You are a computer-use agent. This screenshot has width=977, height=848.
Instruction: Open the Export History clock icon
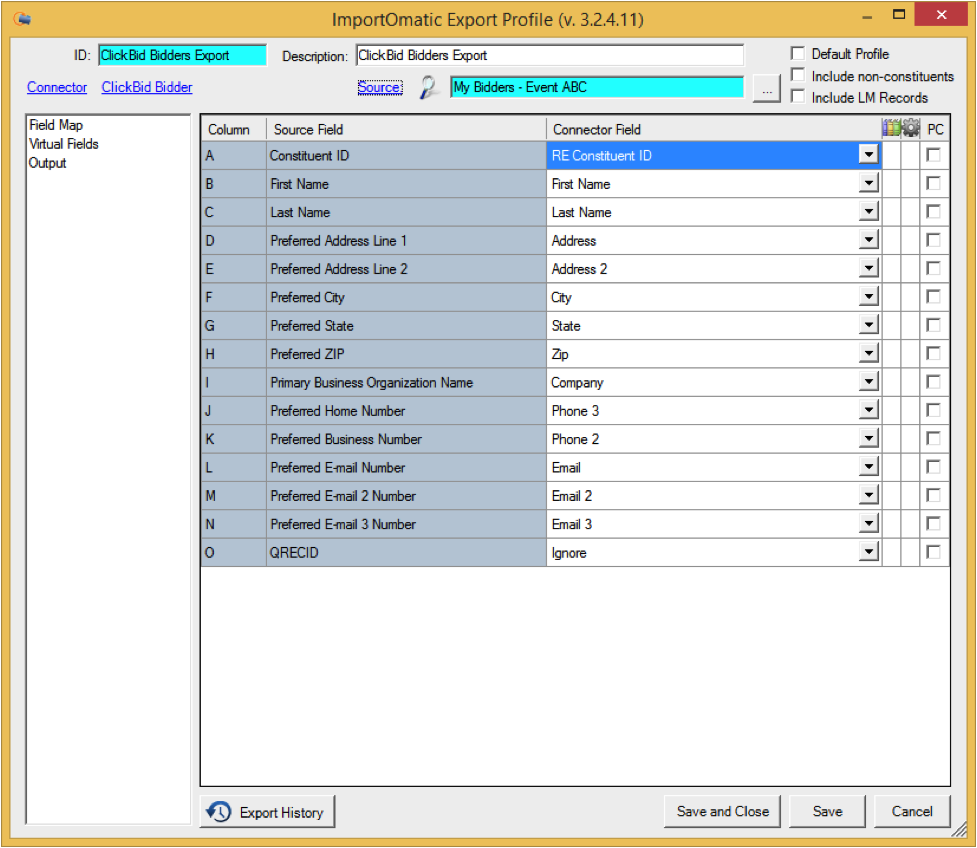(219, 811)
